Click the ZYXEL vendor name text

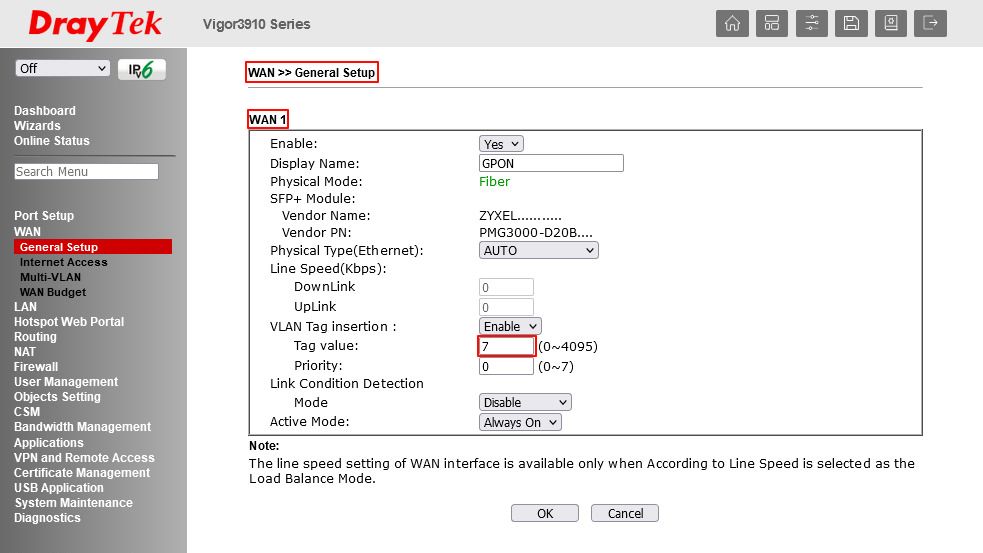(520, 216)
